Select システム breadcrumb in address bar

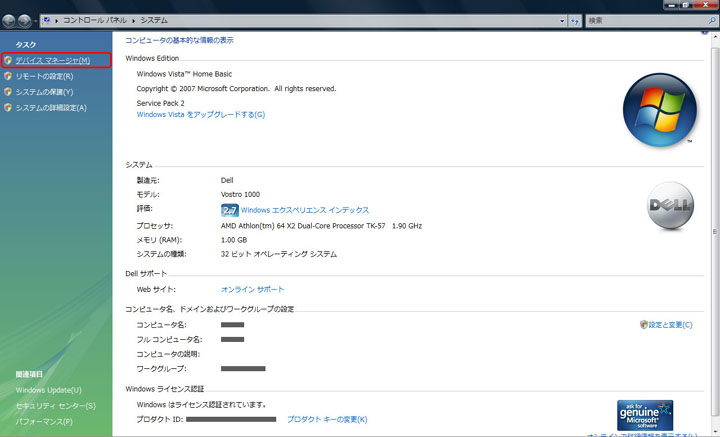tap(154, 21)
